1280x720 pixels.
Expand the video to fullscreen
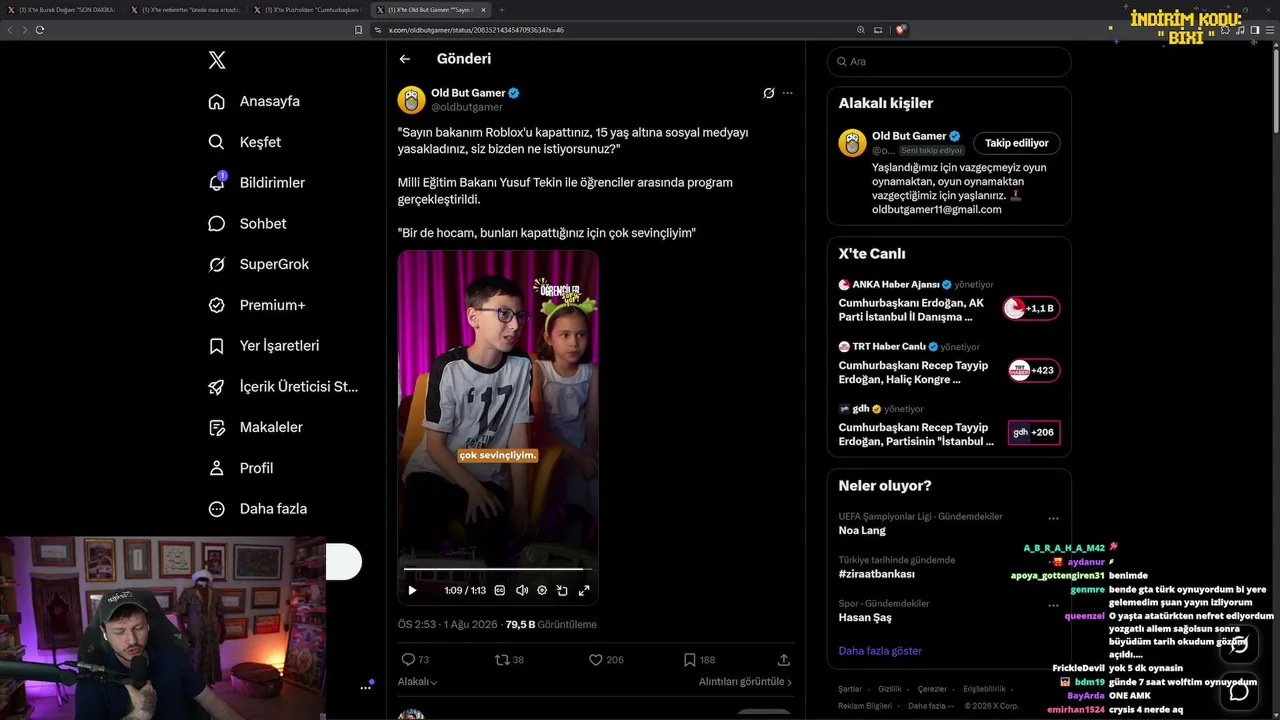(584, 590)
